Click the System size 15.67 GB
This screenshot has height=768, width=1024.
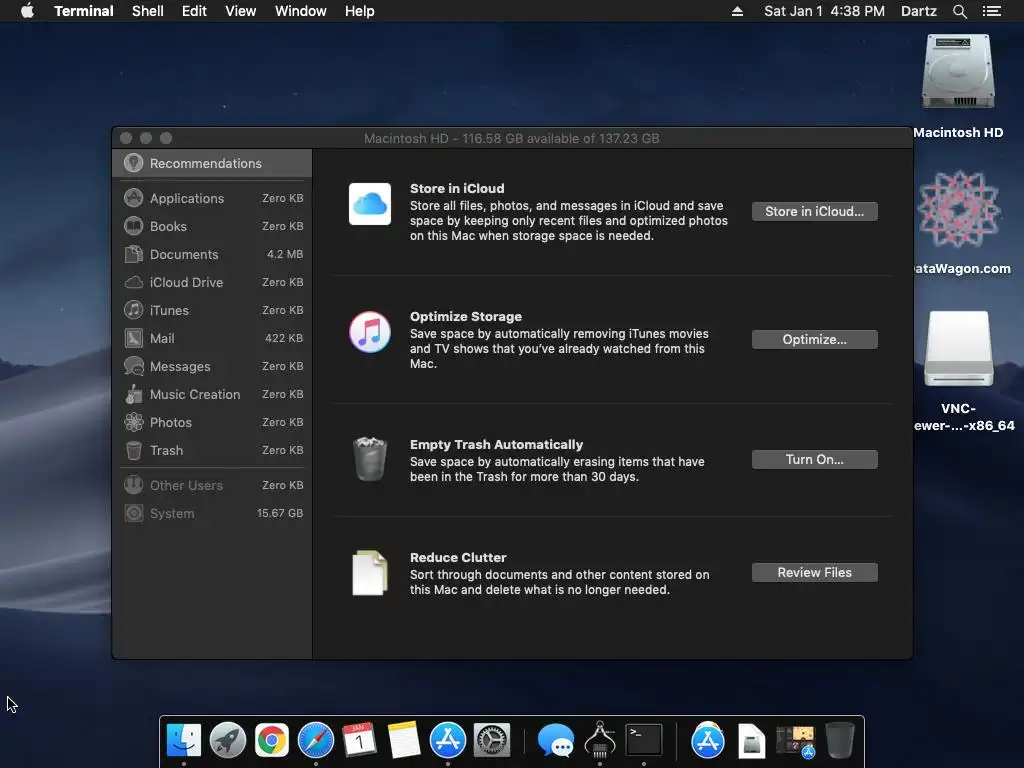(280, 513)
